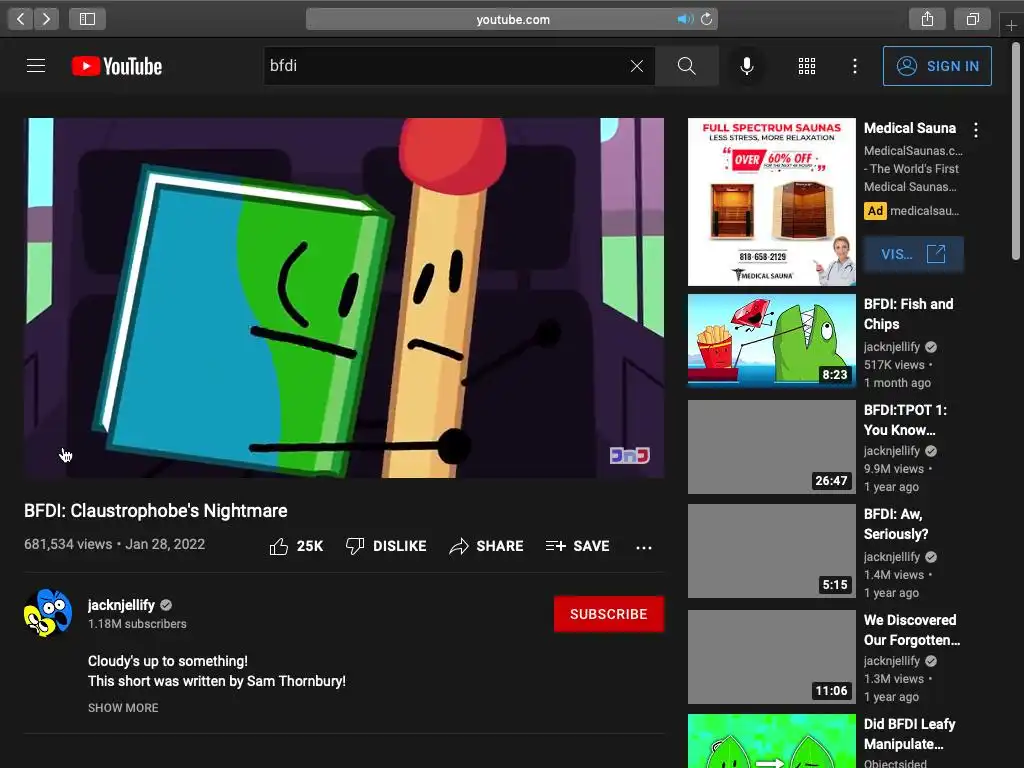Image resolution: width=1024 pixels, height=768 pixels.
Task: Clear the search query with X
Action: [x=637, y=66]
